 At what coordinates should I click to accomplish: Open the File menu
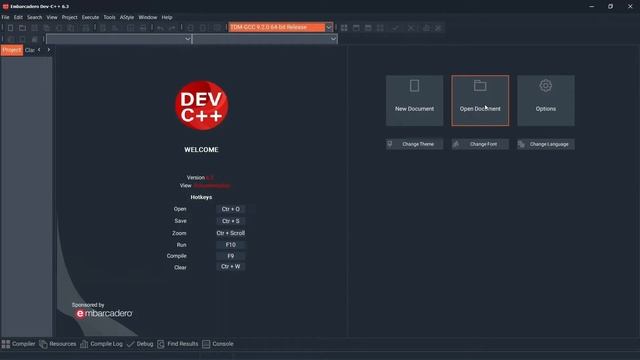click(5, 17)
